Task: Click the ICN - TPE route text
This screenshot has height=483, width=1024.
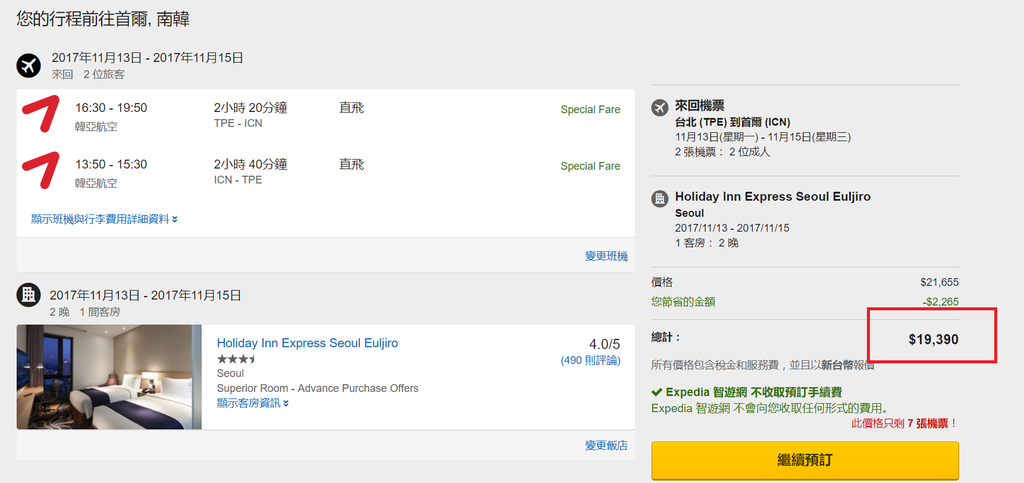Action: tap(238, 179)
